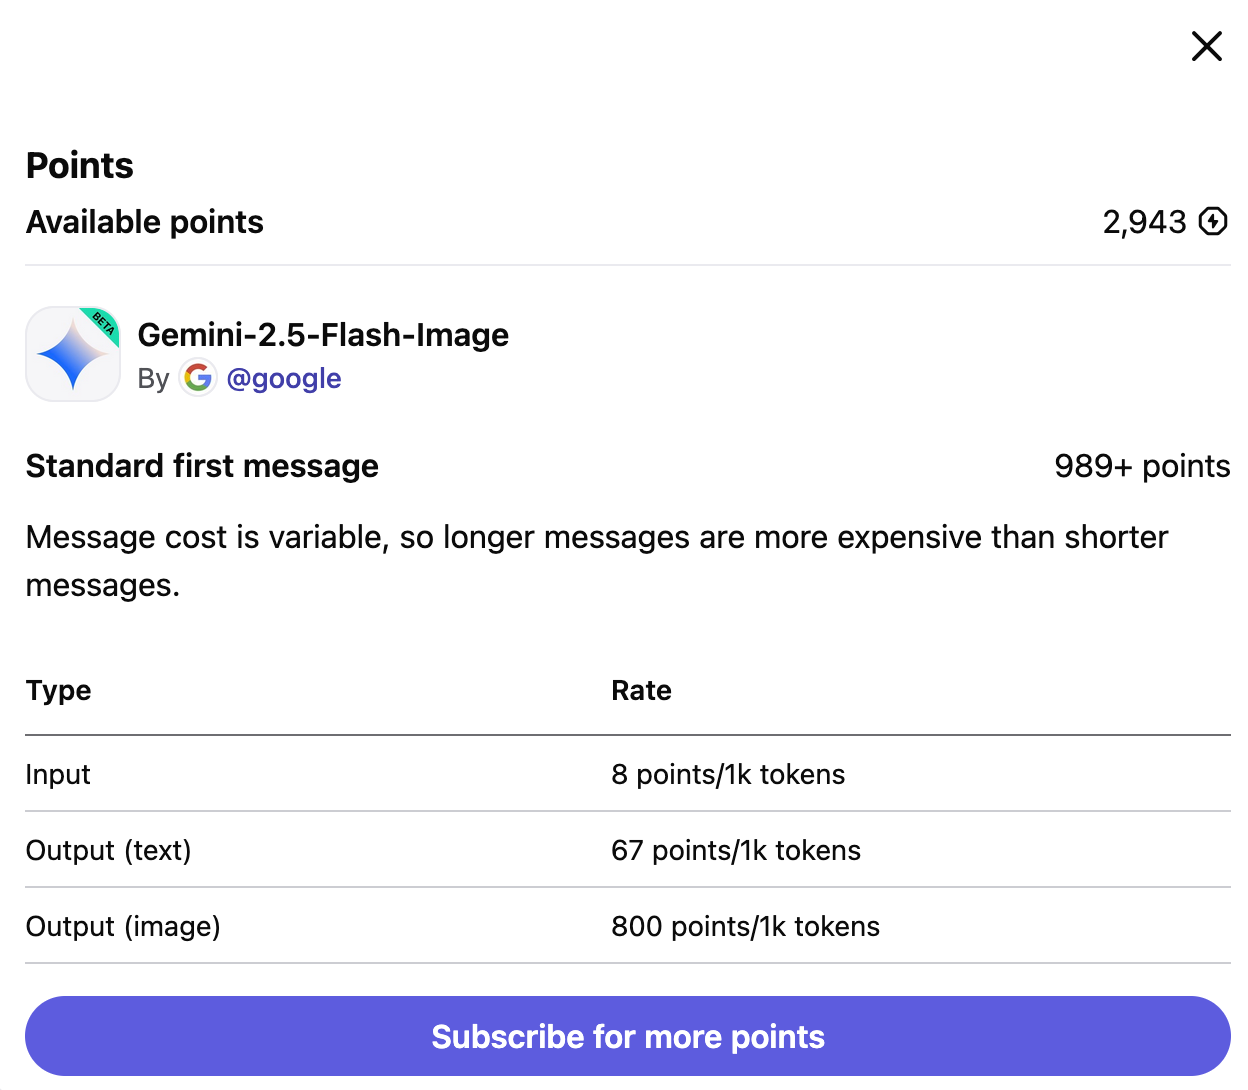The height and width of the screenshot is (1090, 1248).
Task: Click the Standard first message label
Action: [x=202, y=466]
